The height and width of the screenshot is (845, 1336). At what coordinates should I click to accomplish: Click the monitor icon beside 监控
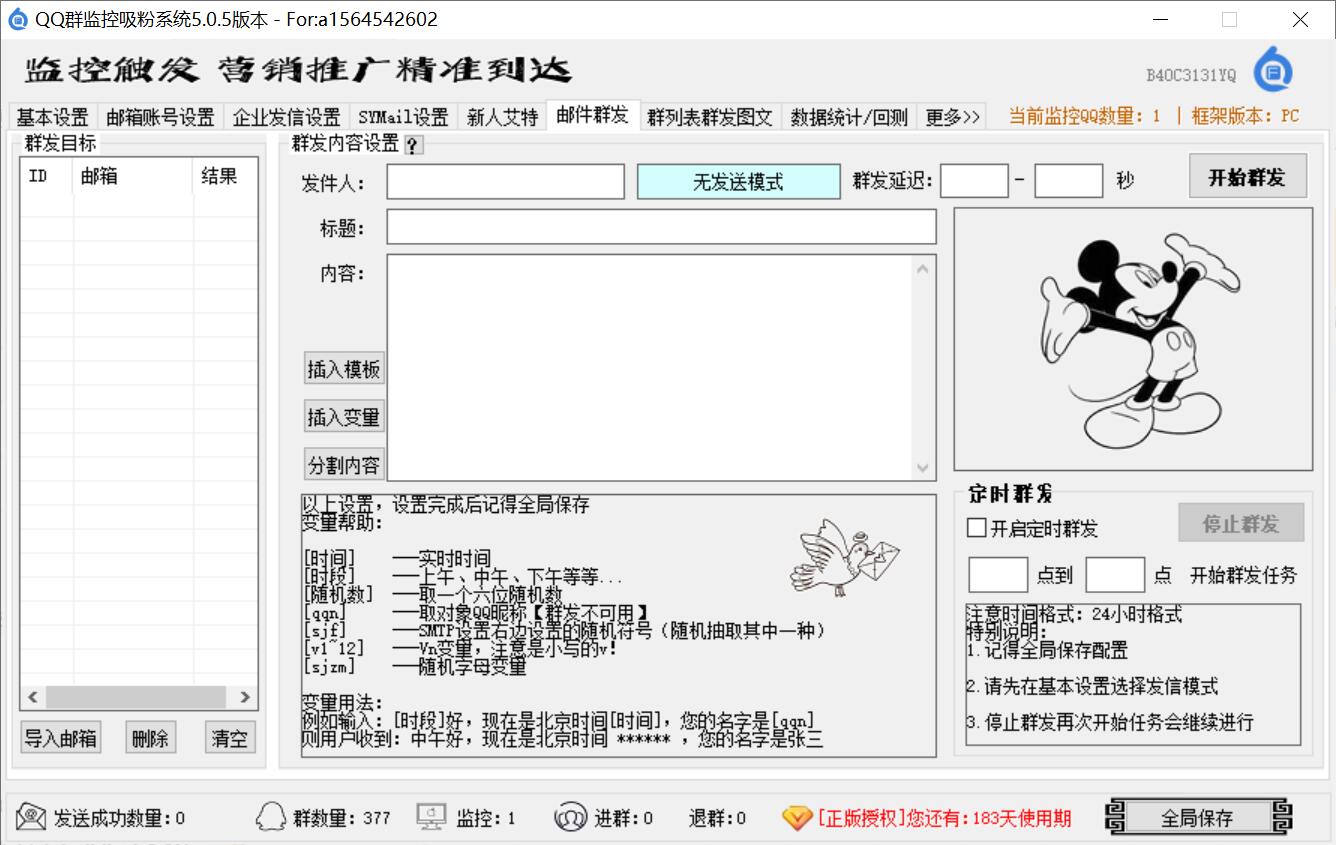(x=431, y=817)
